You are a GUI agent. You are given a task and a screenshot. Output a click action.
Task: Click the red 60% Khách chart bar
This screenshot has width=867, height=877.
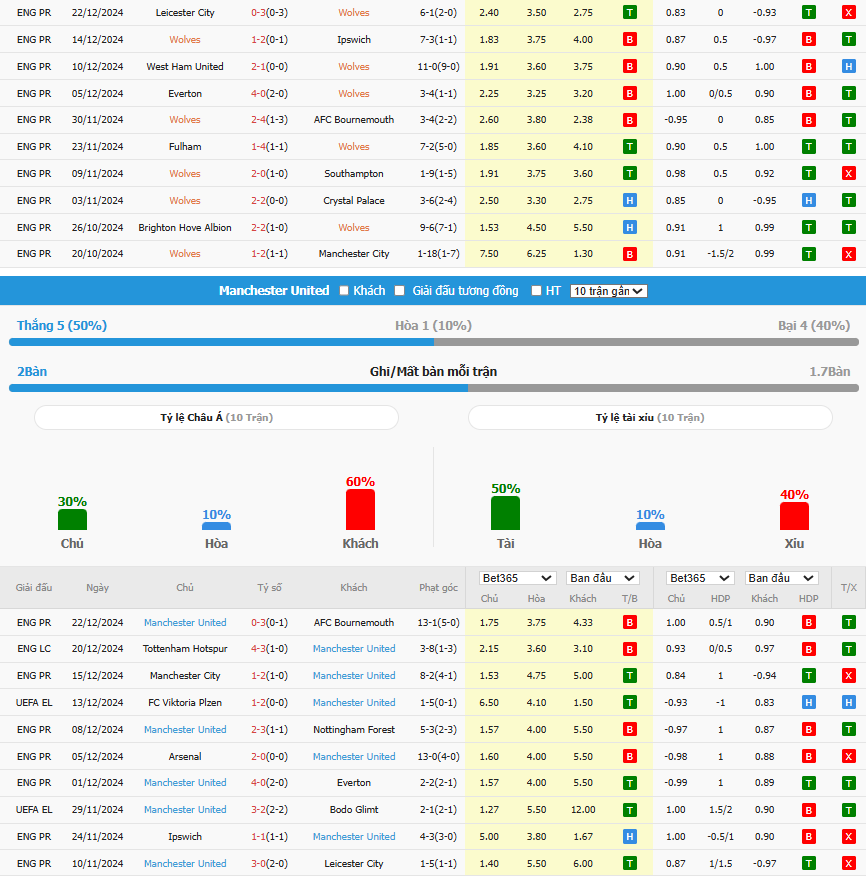click(x=360, y=510)
